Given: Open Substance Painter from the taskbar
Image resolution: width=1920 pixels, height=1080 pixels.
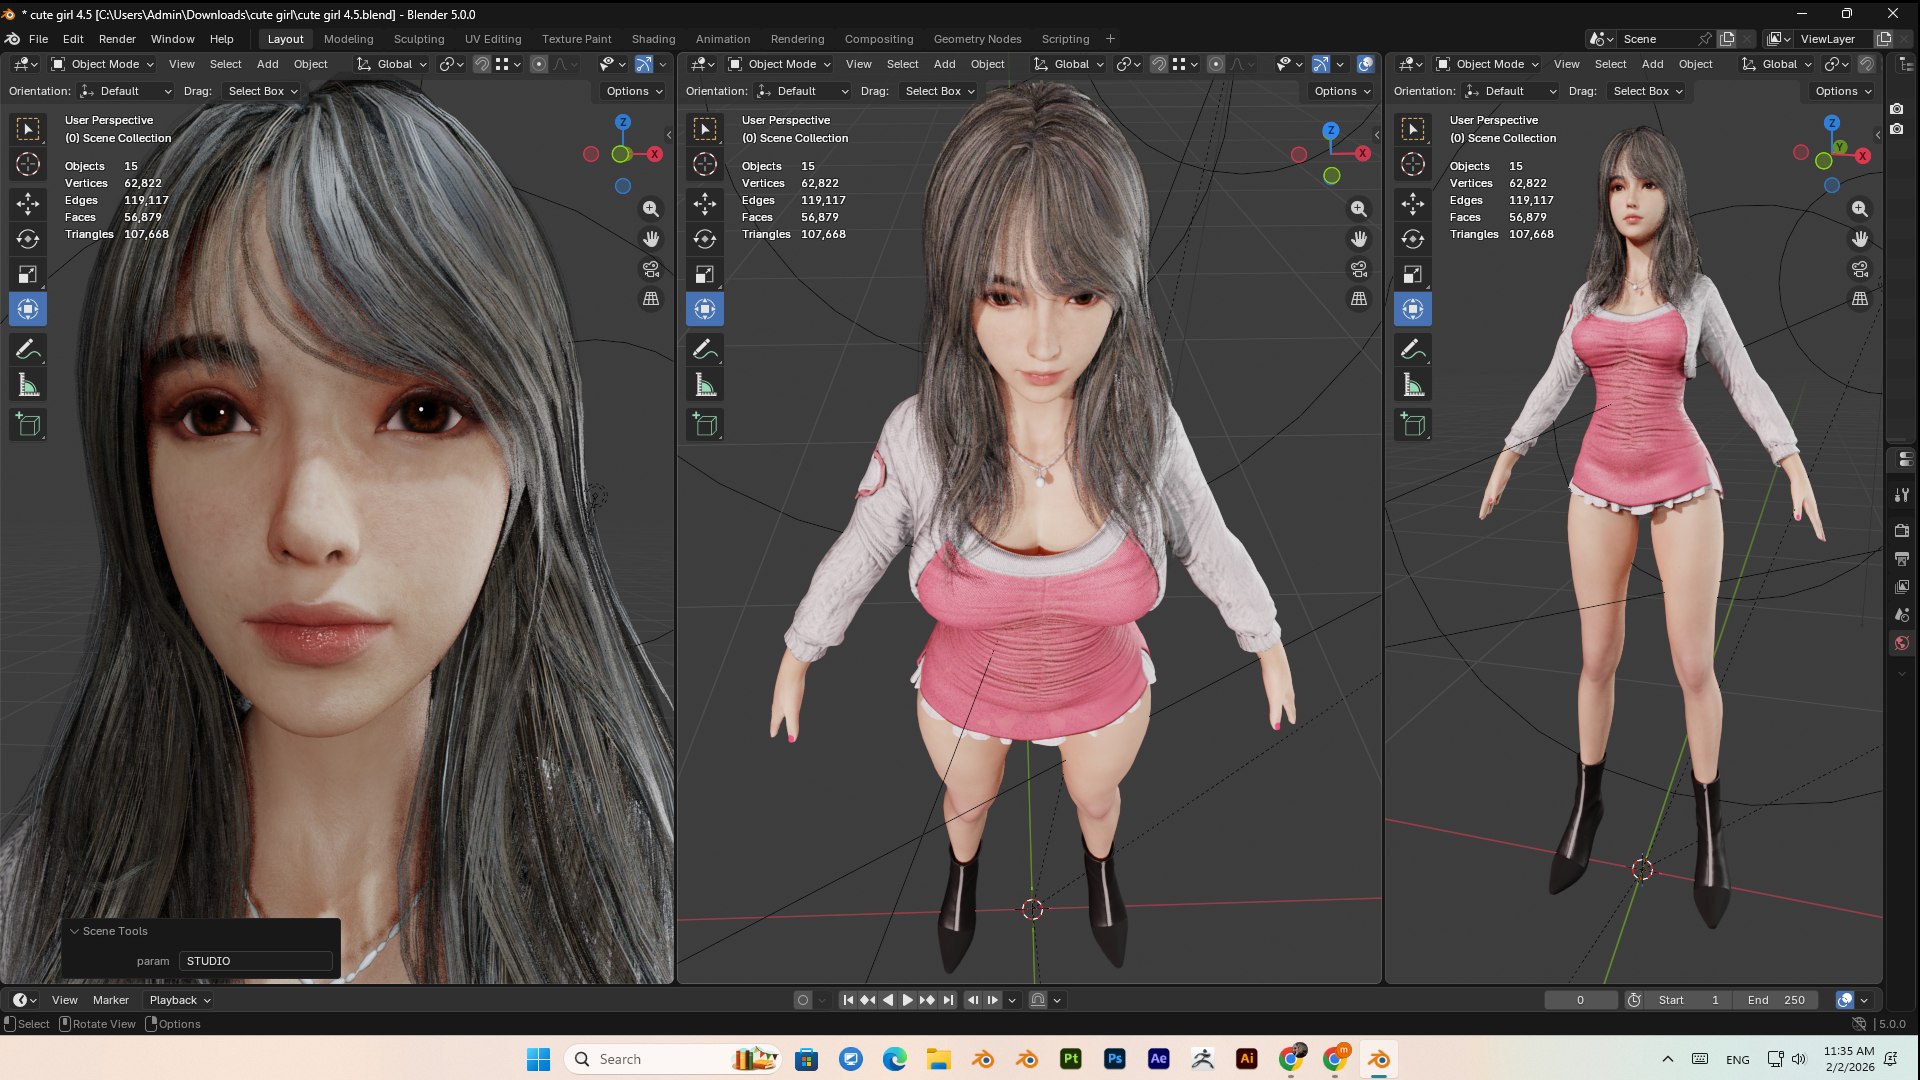Looking at the screenshot, I should [x=1071, y=1059].
